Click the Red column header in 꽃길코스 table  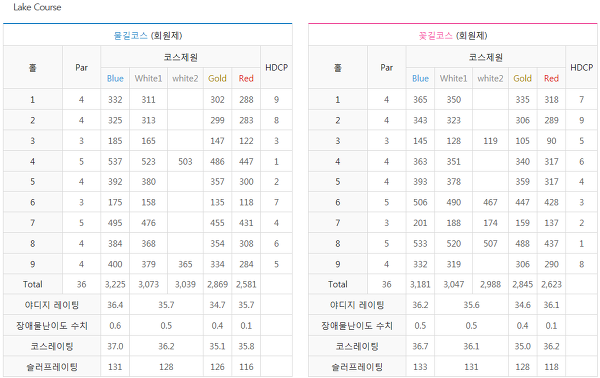pyautogui.click(x=551, y=78)
